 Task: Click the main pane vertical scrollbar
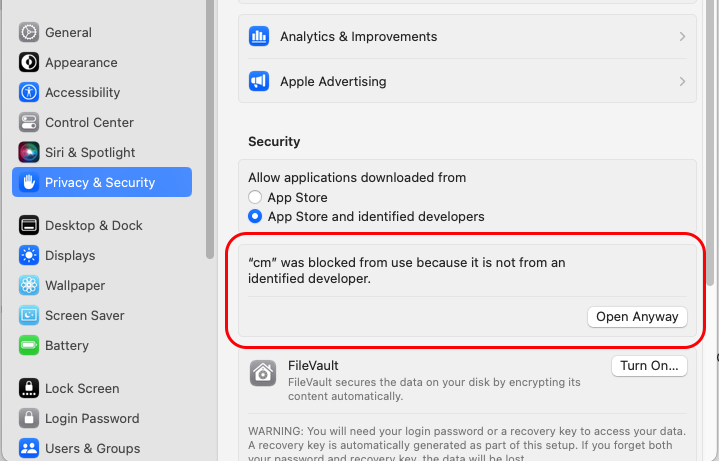710,142
